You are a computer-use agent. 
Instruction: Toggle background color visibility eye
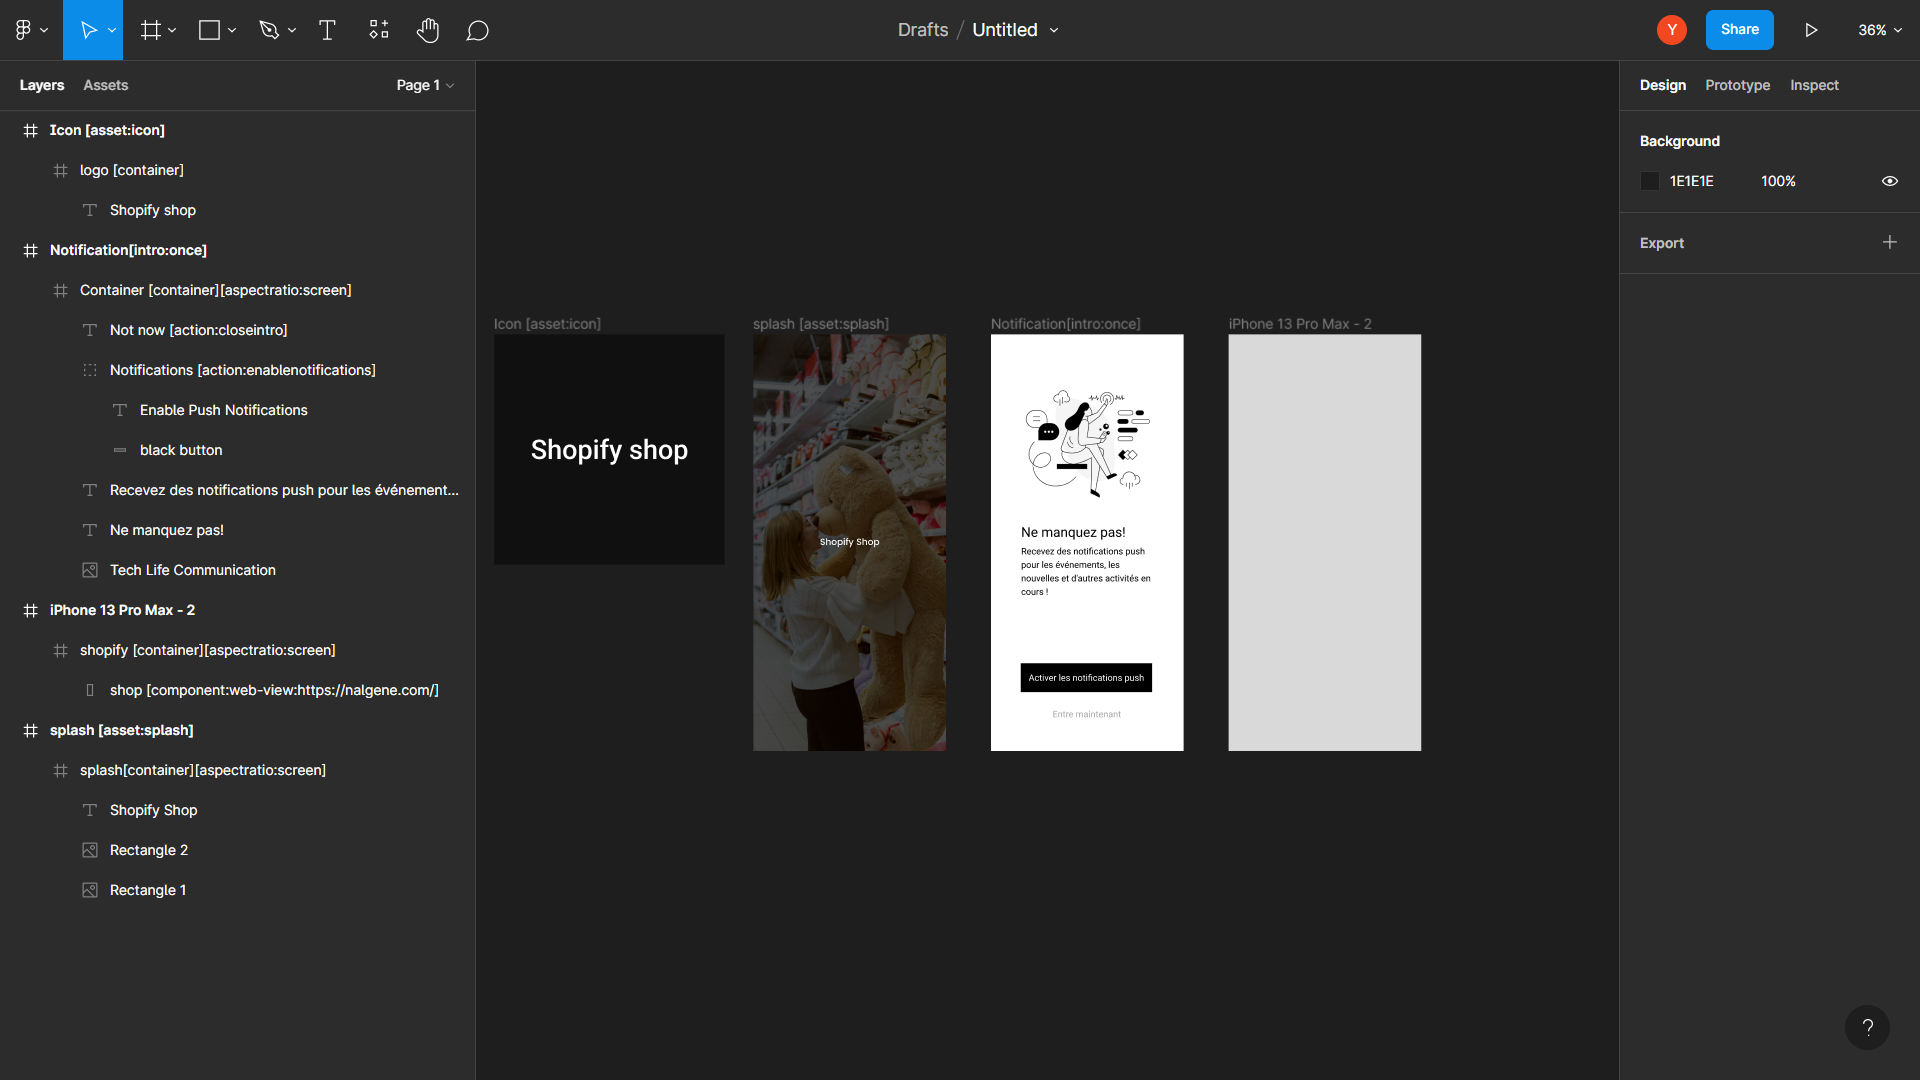click(1889, 181)
